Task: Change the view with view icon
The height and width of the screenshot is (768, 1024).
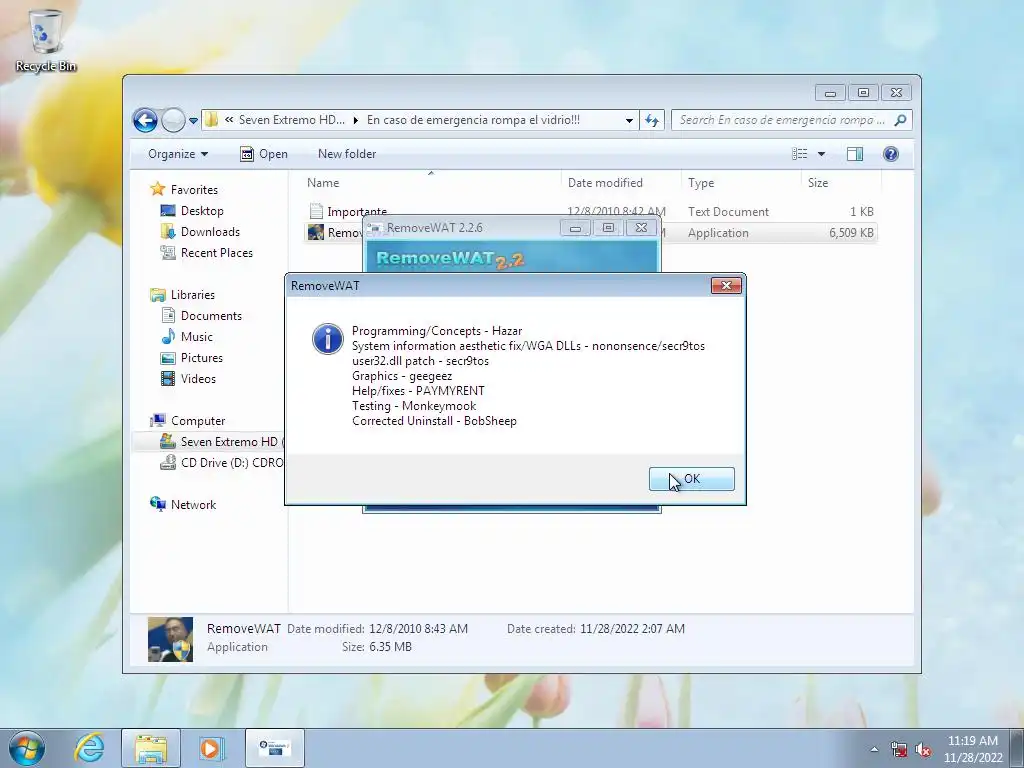Action: point(799,154)
